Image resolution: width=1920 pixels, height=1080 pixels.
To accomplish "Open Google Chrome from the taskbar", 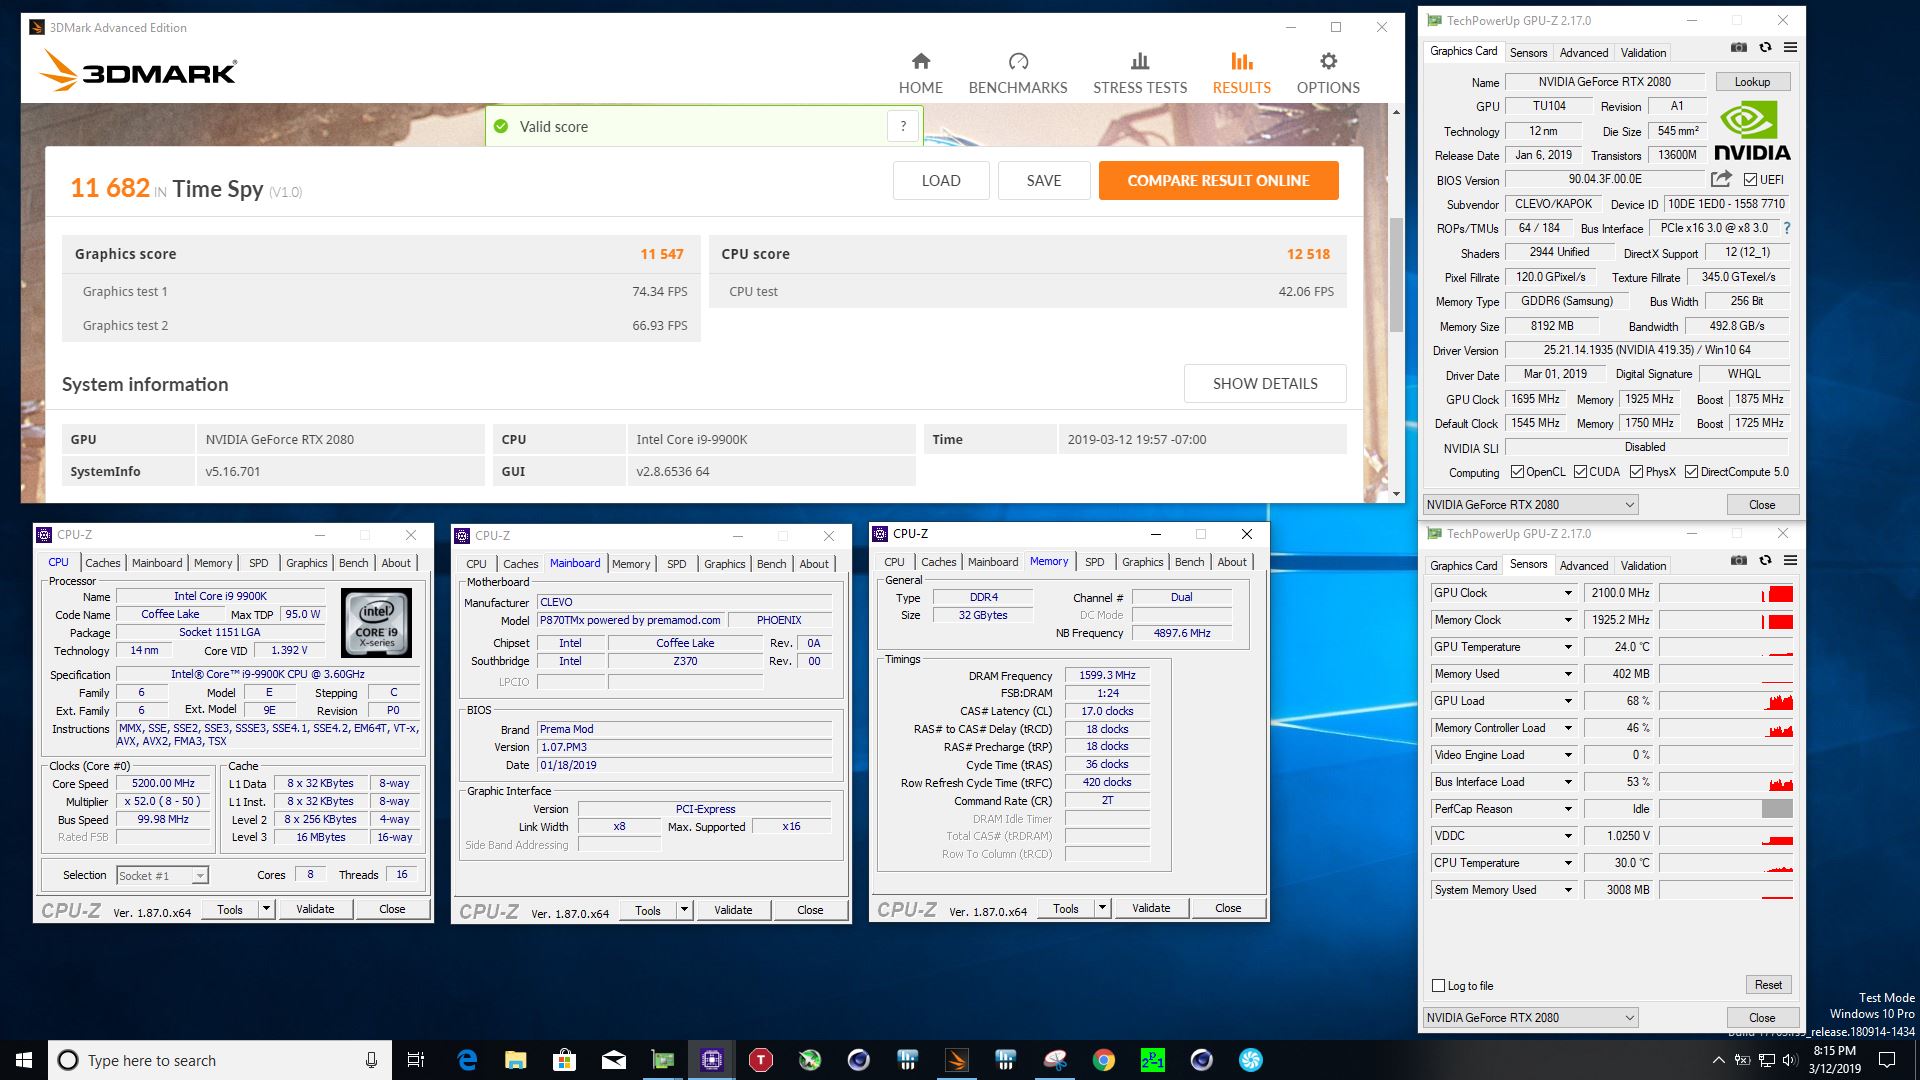I will (x=1104, y=1060).
